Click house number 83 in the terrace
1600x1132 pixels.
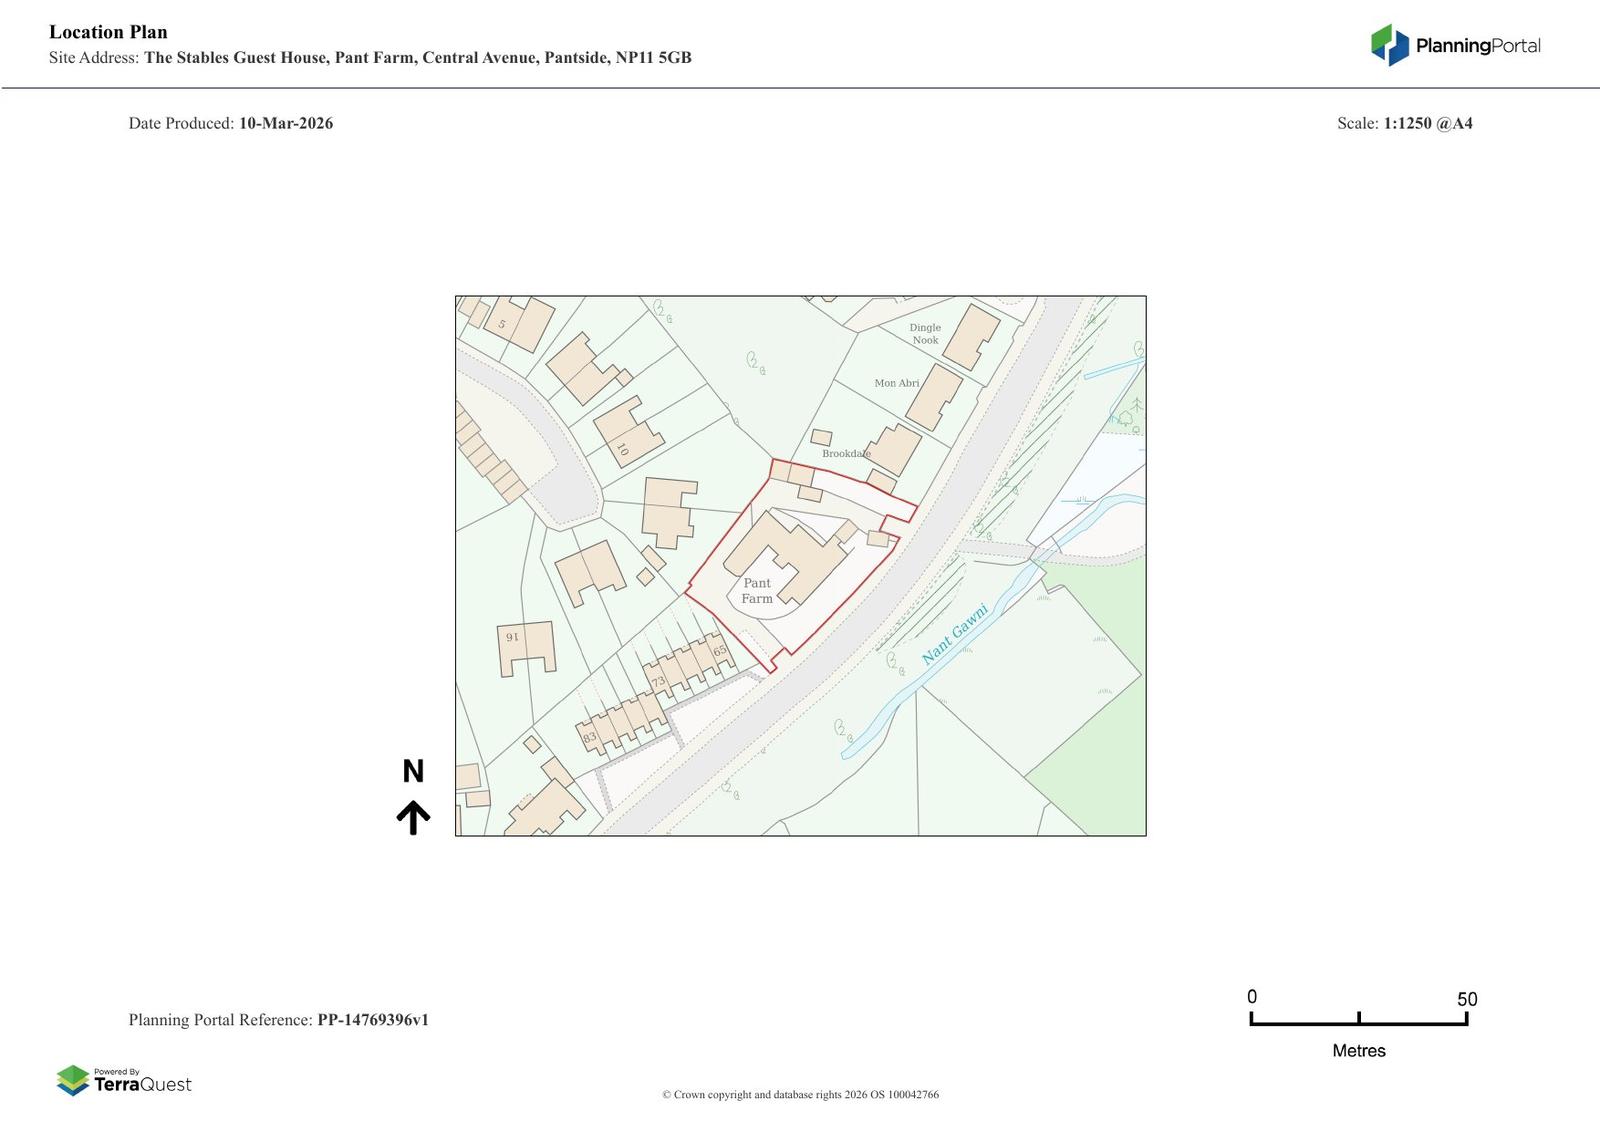[x=589, y=738]
